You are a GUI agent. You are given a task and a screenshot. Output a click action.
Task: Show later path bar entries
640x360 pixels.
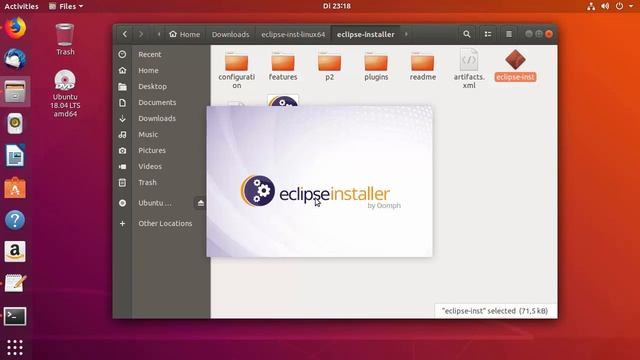406,34
